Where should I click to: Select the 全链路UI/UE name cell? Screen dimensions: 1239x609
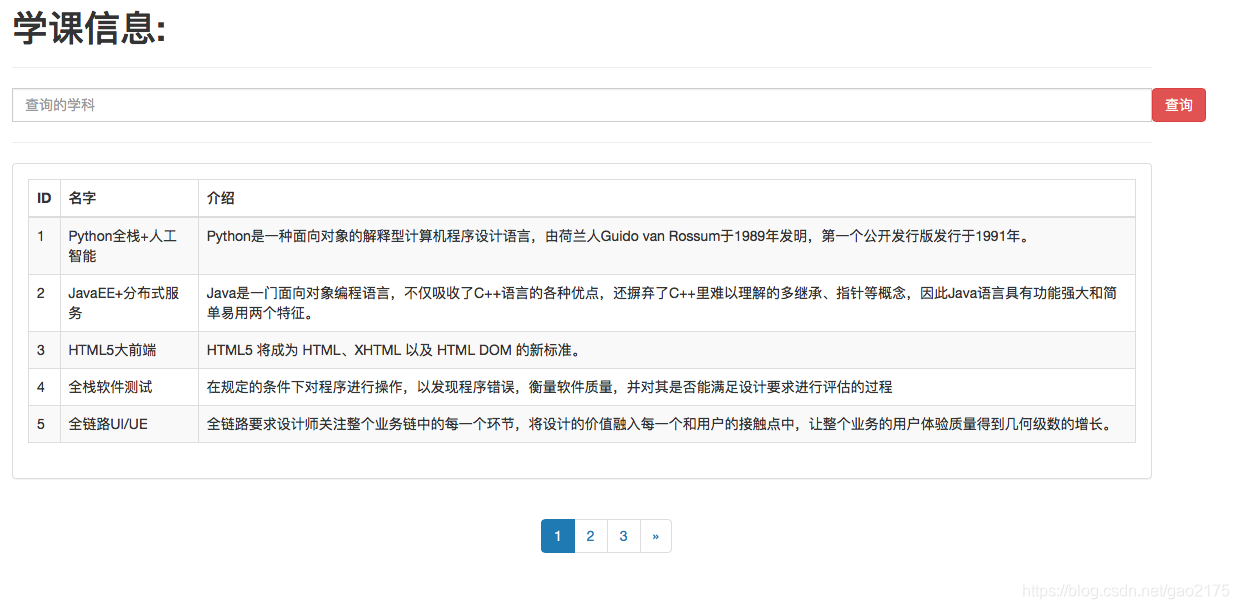129,424
